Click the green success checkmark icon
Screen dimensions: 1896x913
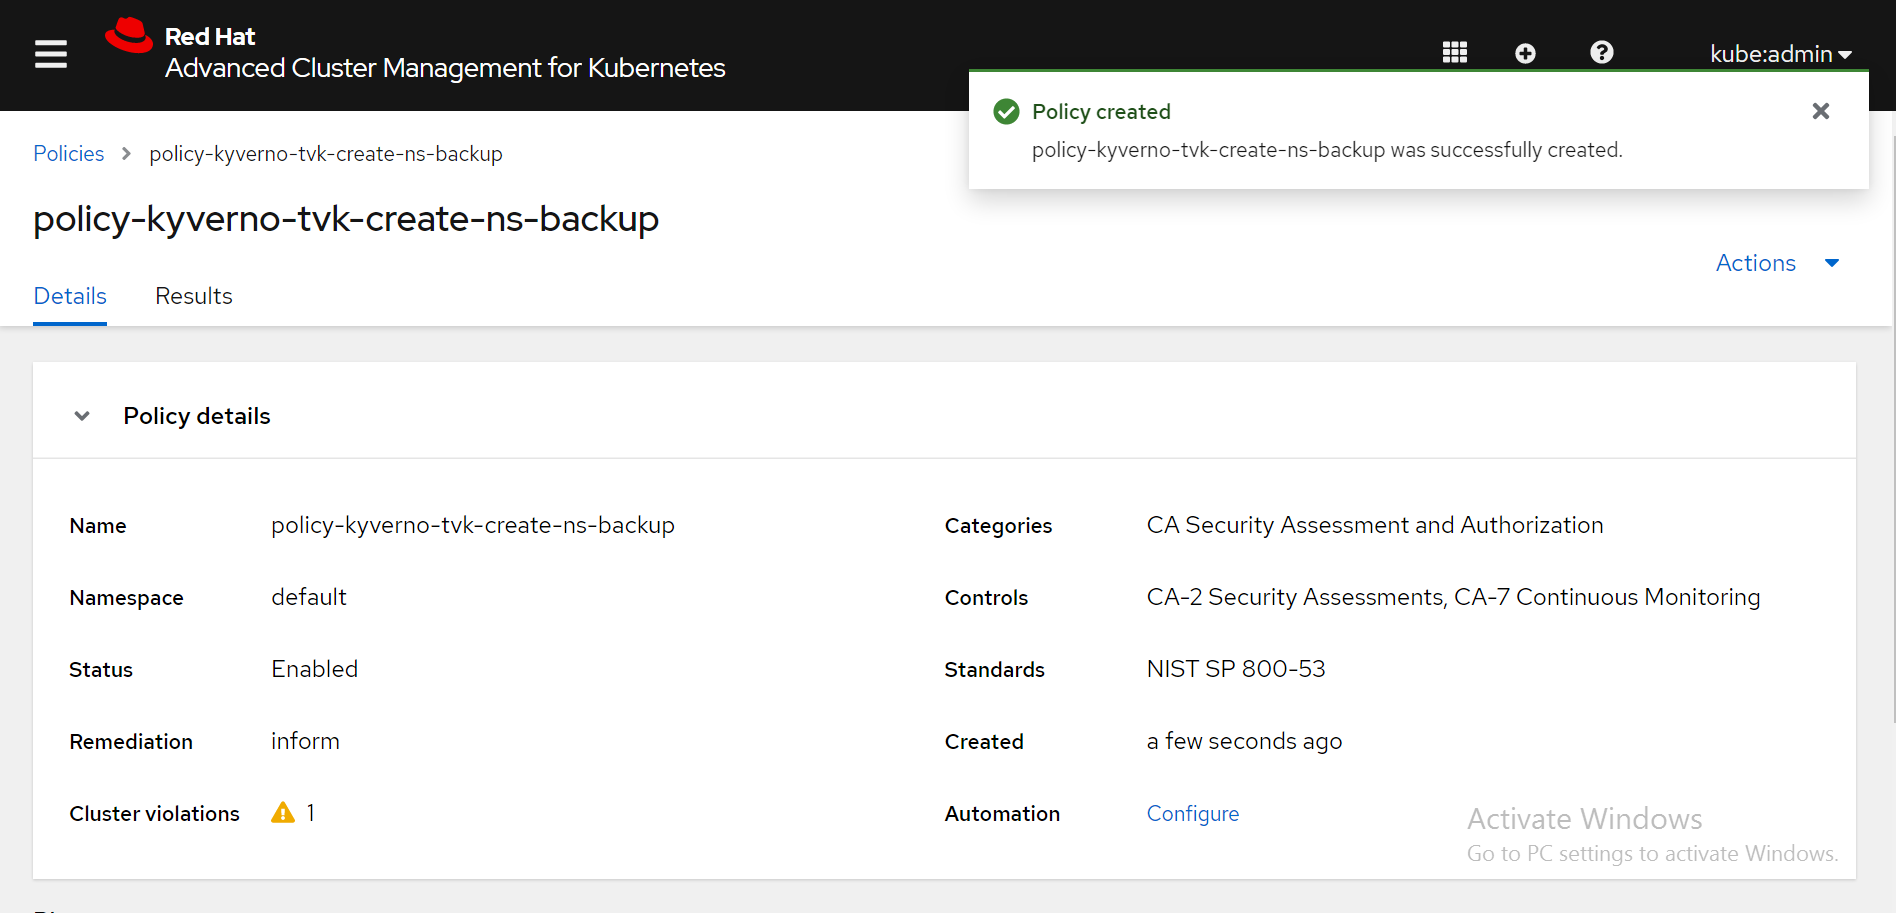tap(1006, 112)
